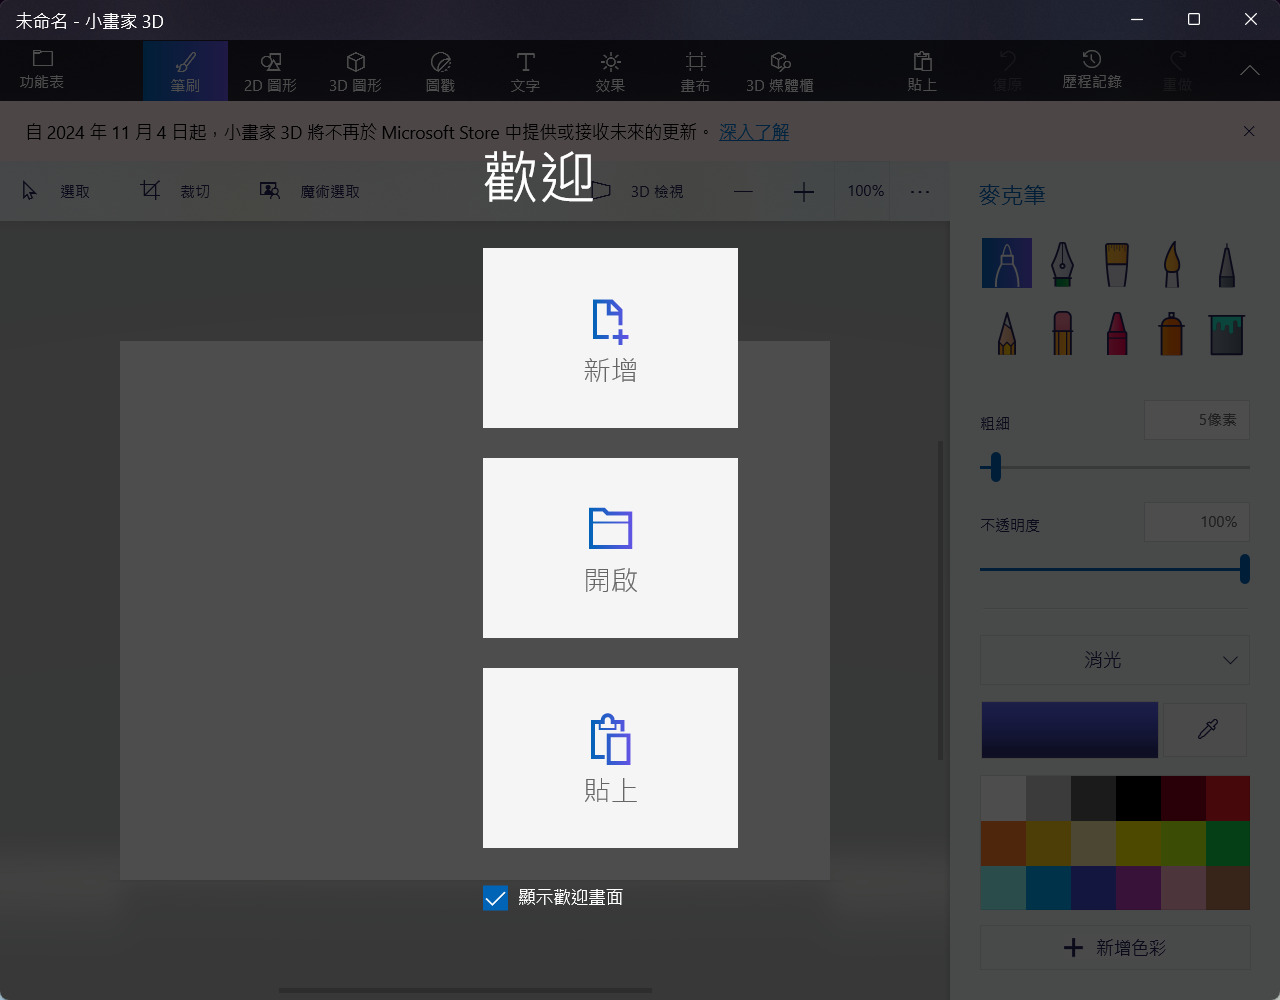This screenshot has width=1280, height=1000.
Task: Click the 不透明度 opacity slider handle
Action: point(1244,569)
